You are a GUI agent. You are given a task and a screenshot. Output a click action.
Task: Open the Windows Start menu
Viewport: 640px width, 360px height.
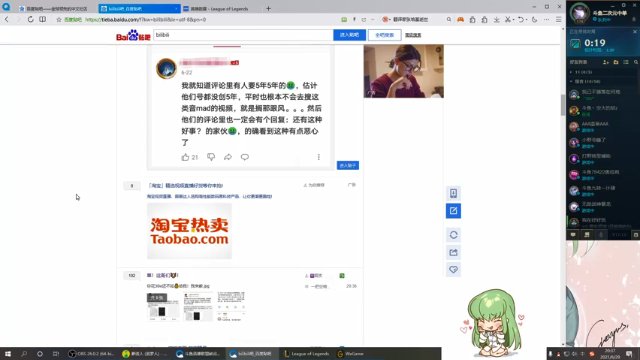point(8,353)
